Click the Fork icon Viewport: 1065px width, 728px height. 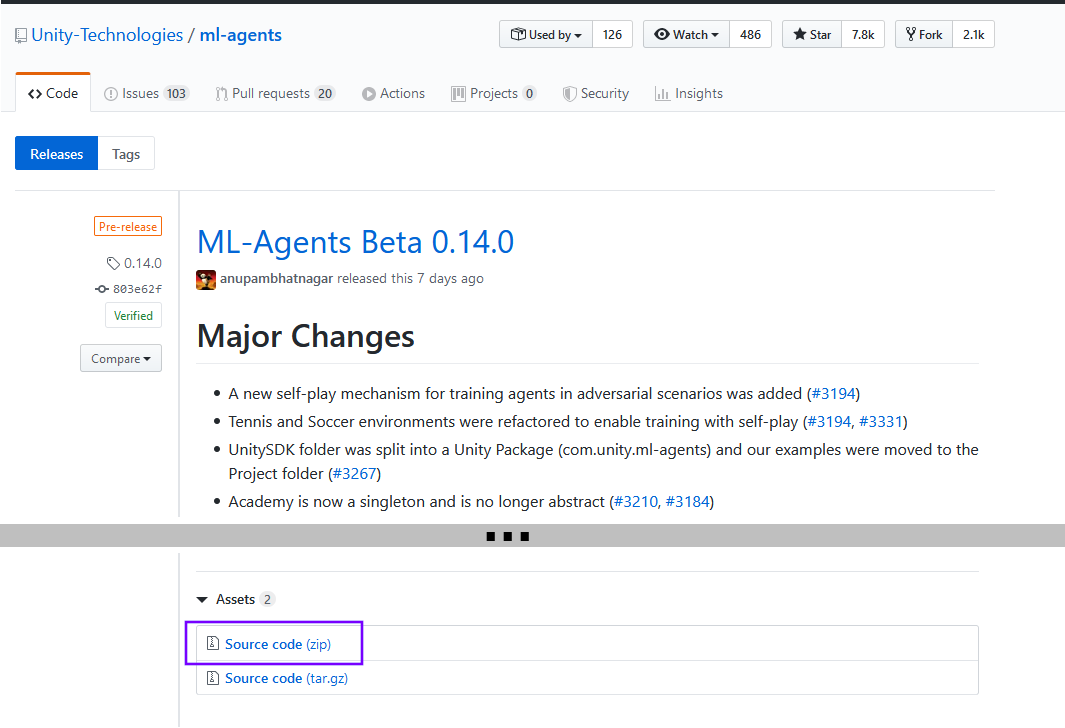coord(911,34)
